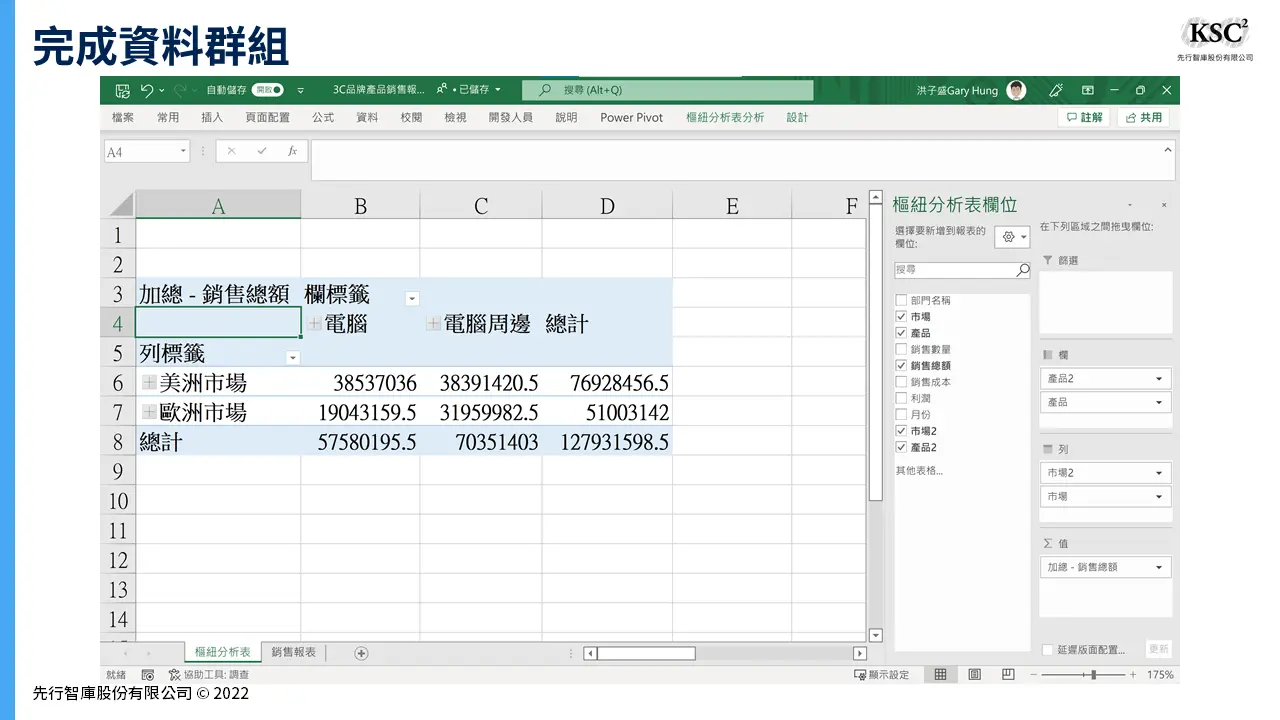1280x720 pixels.
Task: Click the search box 搜尋 (Alt+Q)
Action: coord(668,90)
